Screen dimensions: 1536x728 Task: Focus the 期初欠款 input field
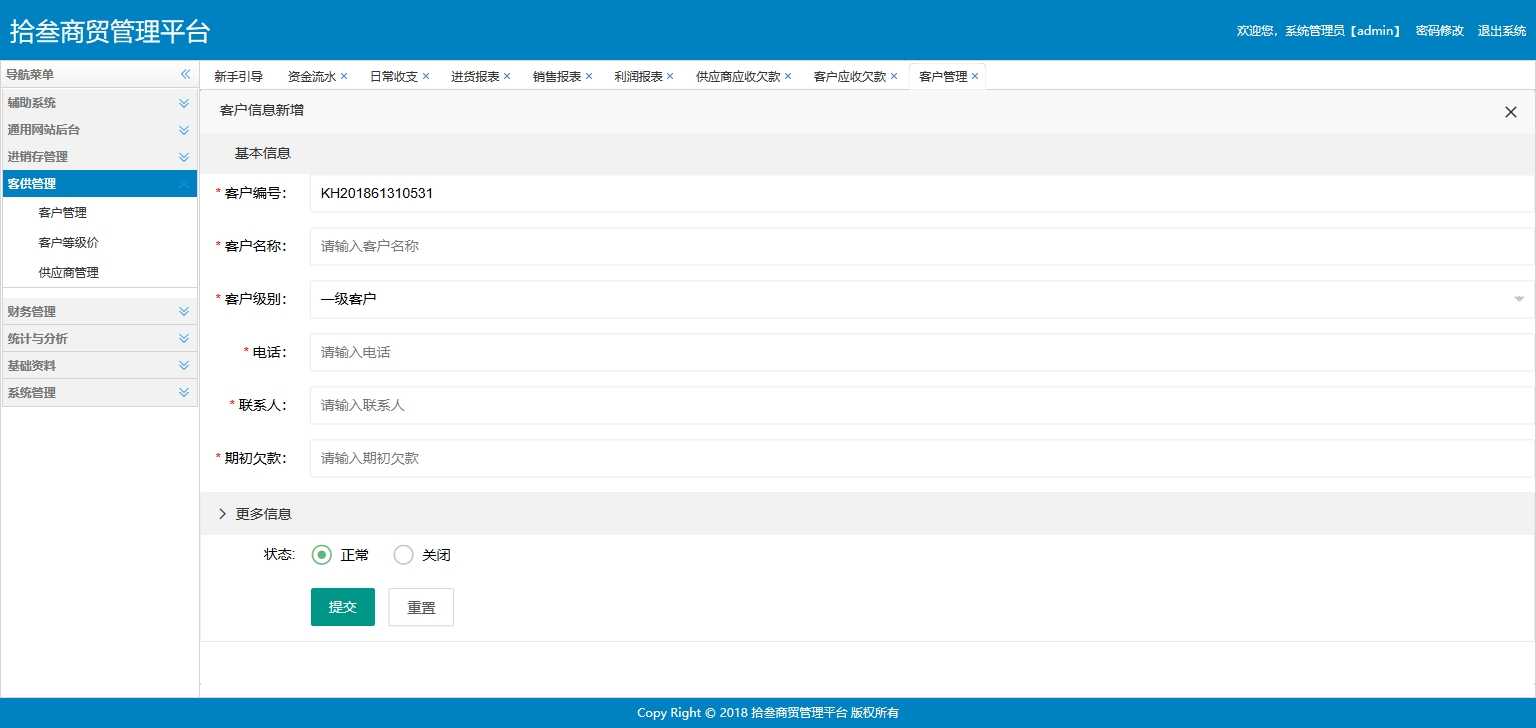pos(922,458)
